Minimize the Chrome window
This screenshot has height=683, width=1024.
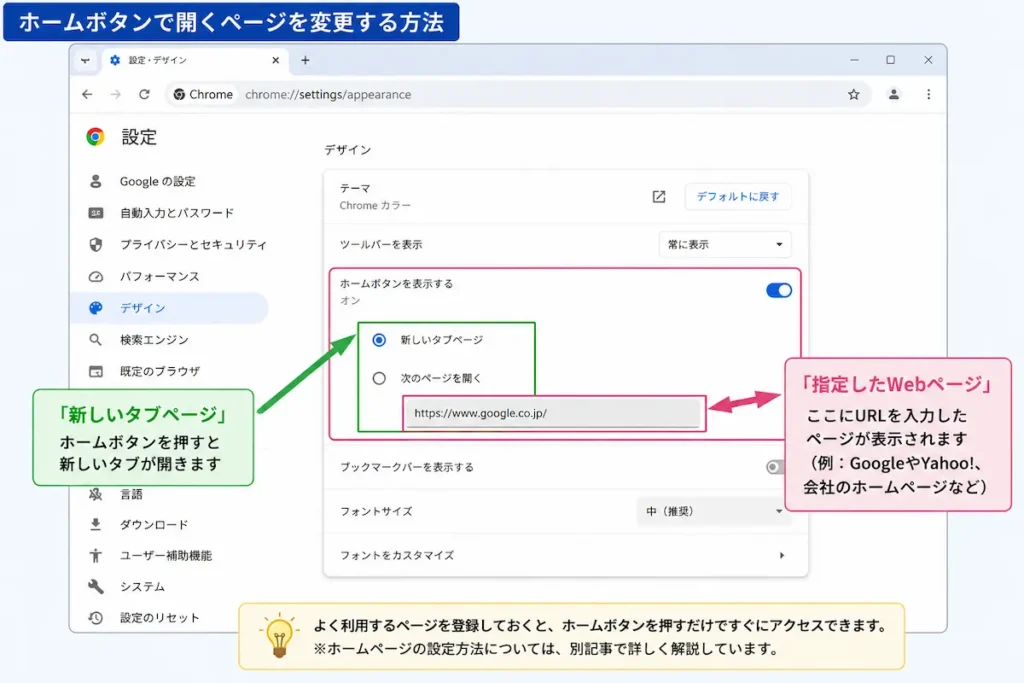pyautogui.click(x=854, y=60)
